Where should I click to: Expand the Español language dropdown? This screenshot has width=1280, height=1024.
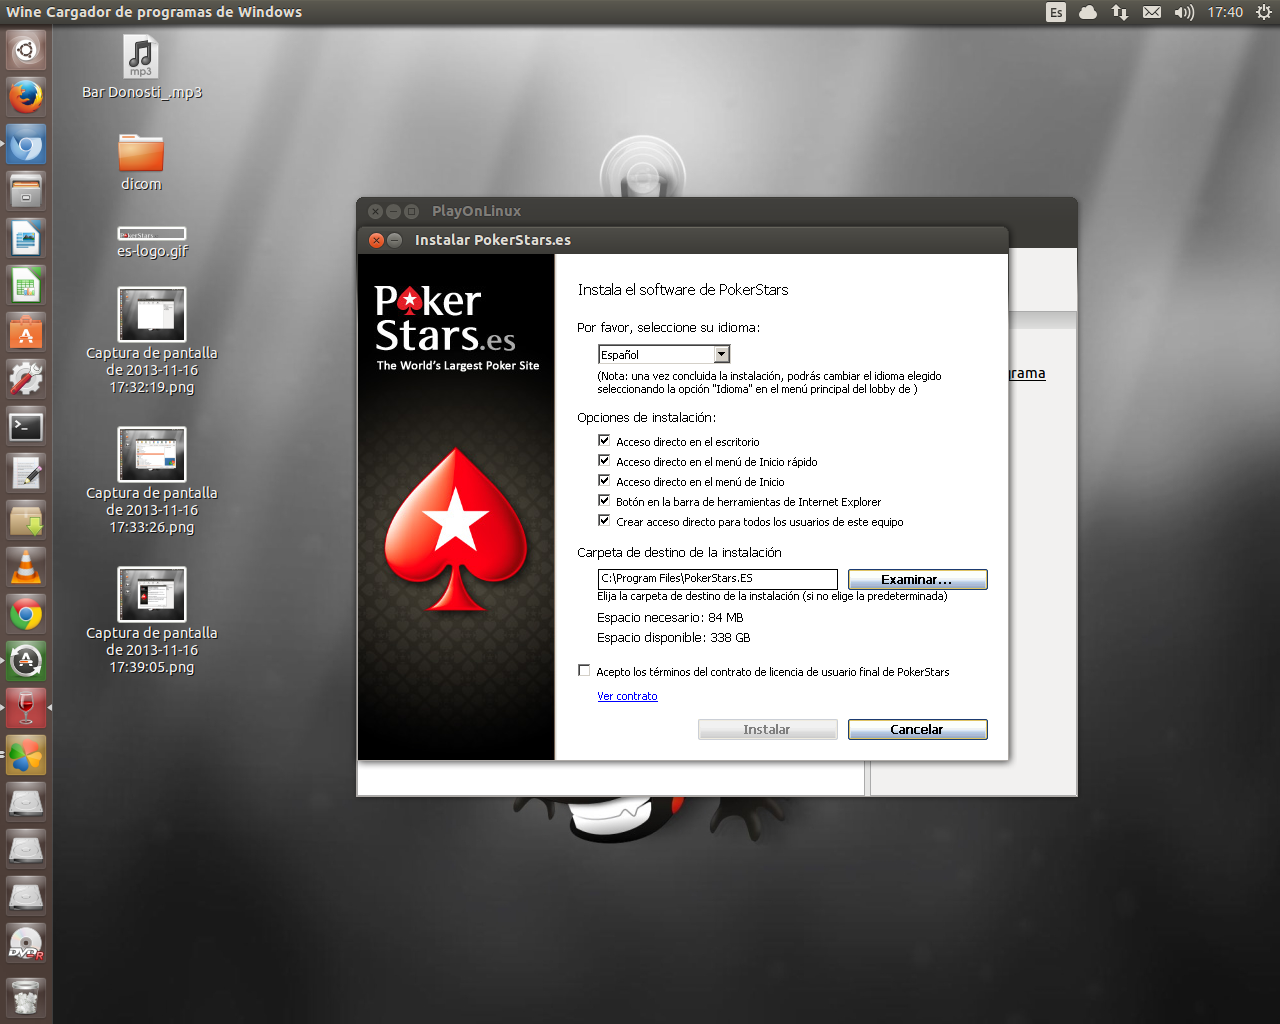[x=722, y=354]
